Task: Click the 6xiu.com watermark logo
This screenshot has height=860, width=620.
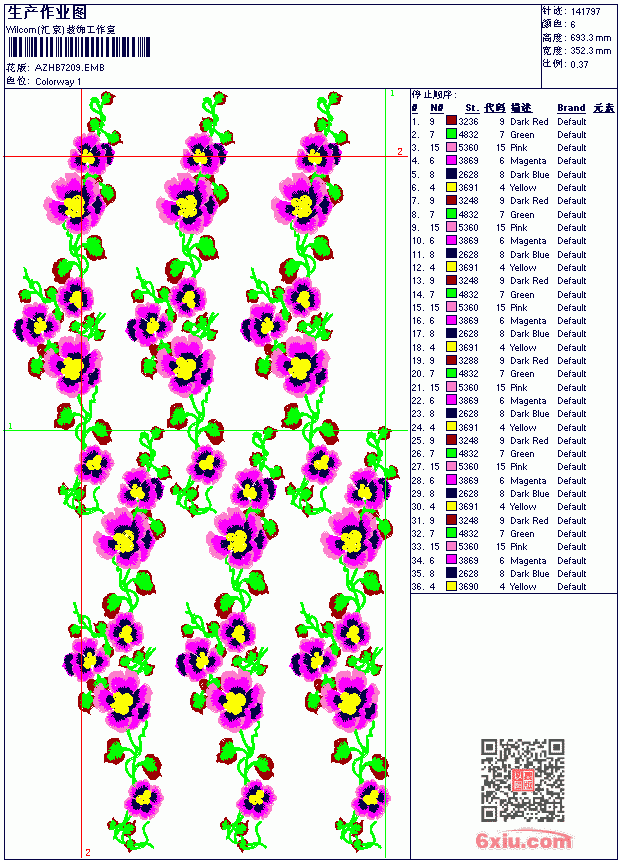Action: point(523,840)
